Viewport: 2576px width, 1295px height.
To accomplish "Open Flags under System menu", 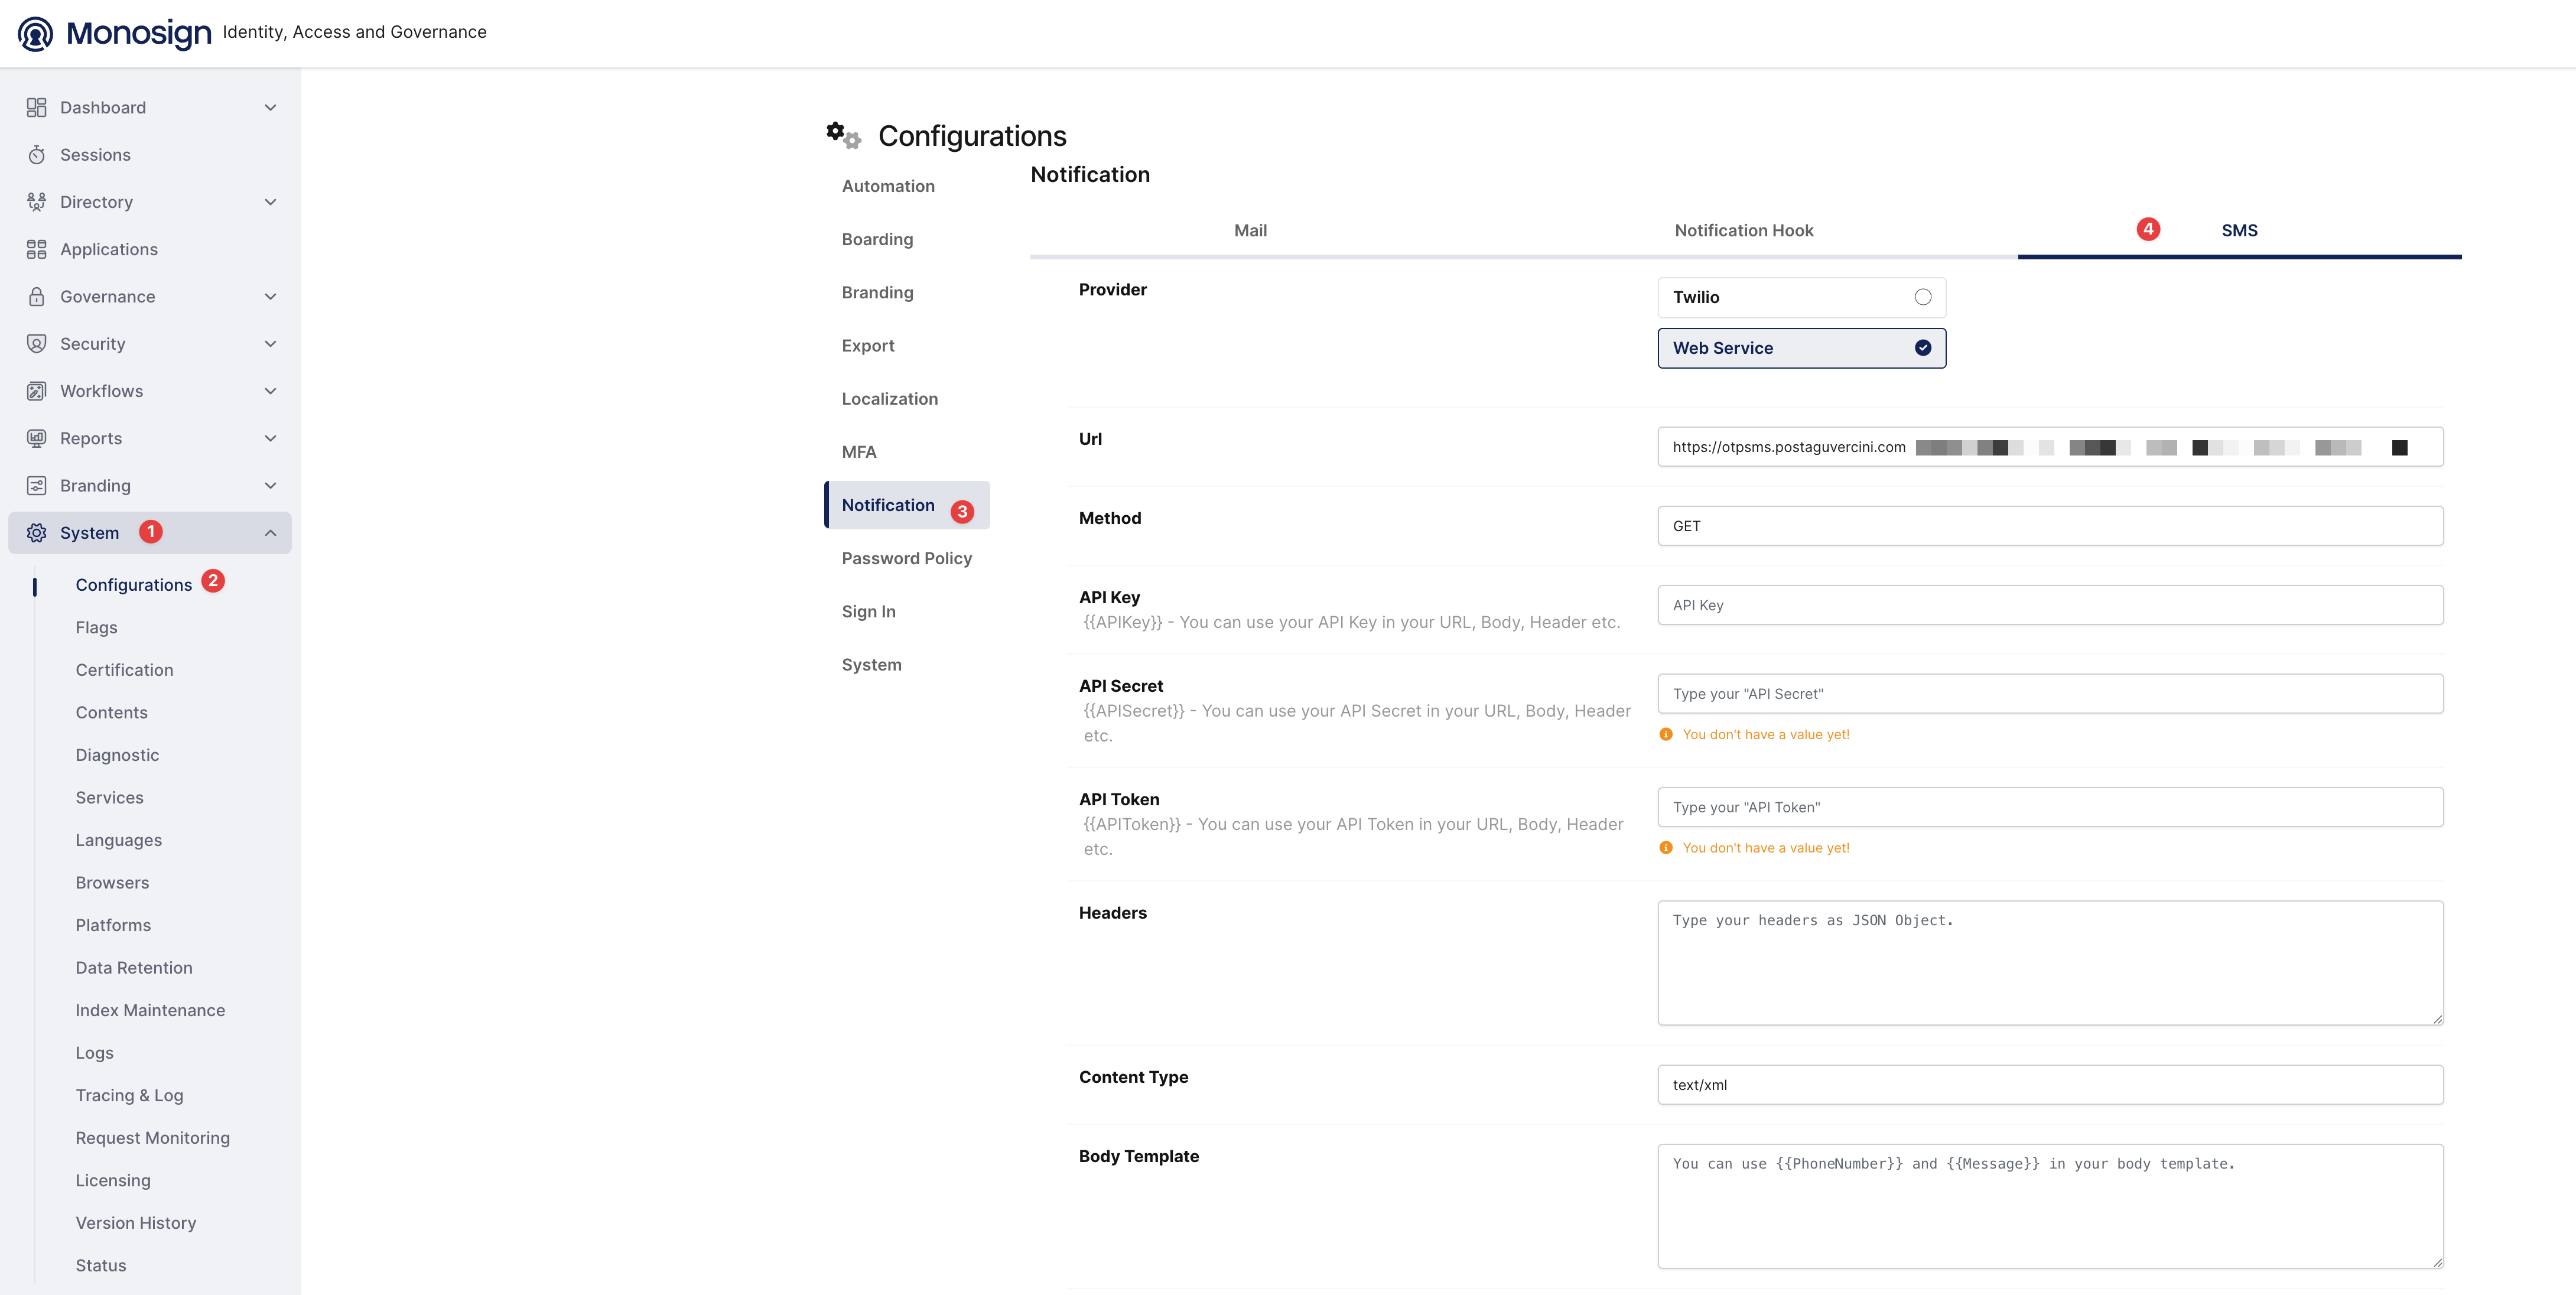I will [x=96, y=627].
